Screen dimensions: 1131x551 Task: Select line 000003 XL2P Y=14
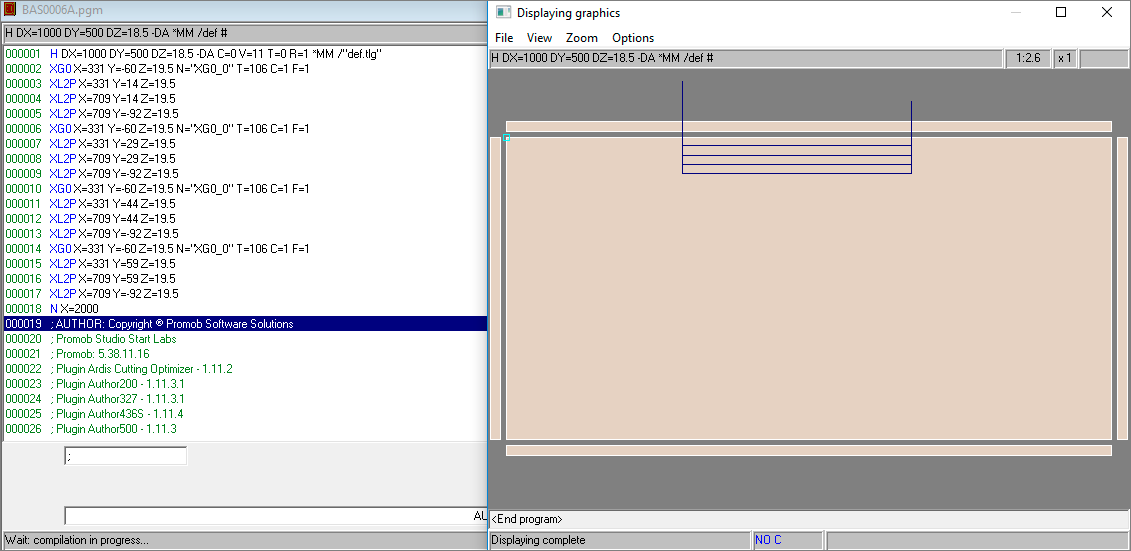(245, 84)
